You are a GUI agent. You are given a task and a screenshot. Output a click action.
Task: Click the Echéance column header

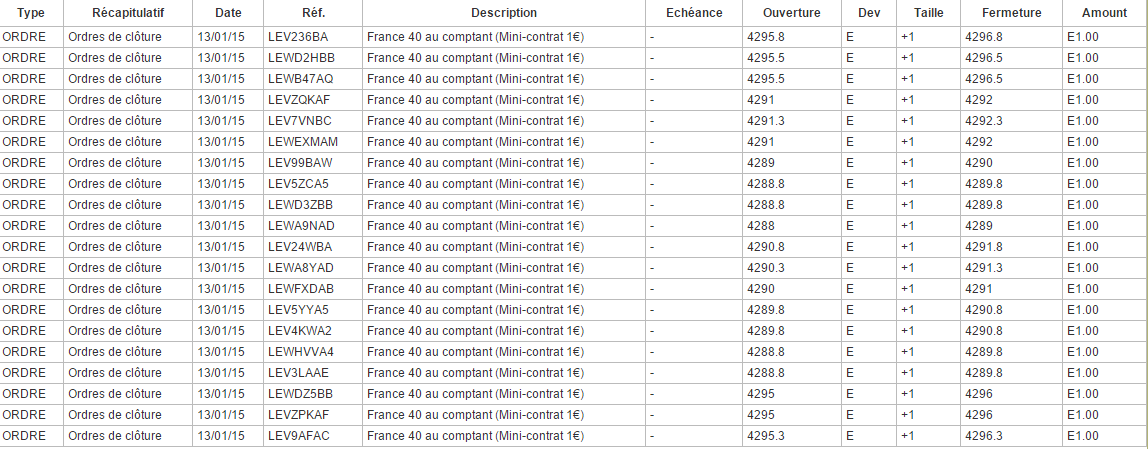693,13
